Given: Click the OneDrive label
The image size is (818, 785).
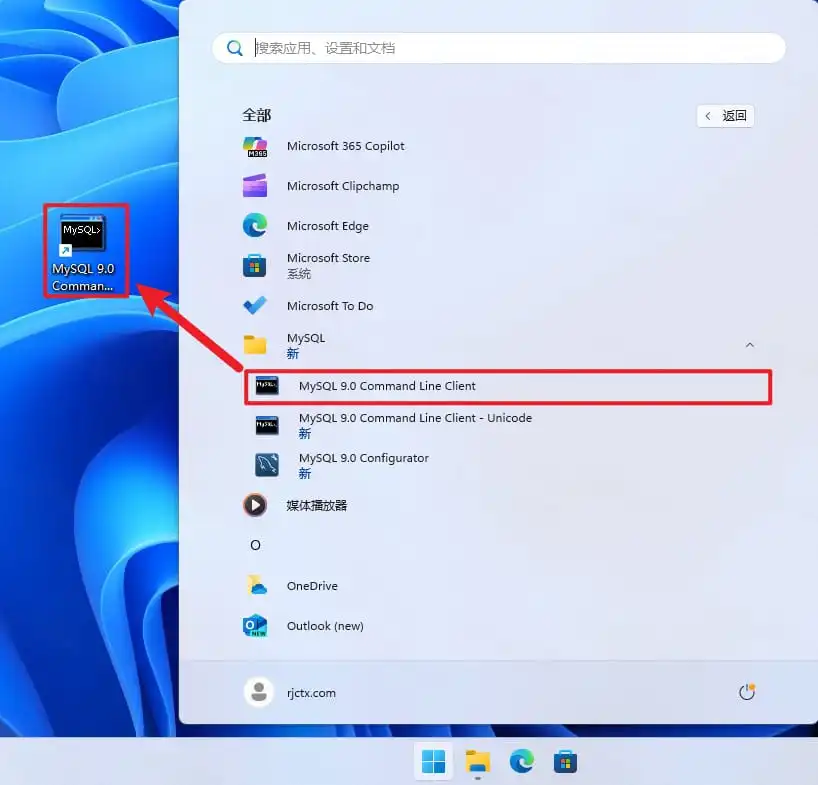Looking at the screenshot, I should 312,586.
